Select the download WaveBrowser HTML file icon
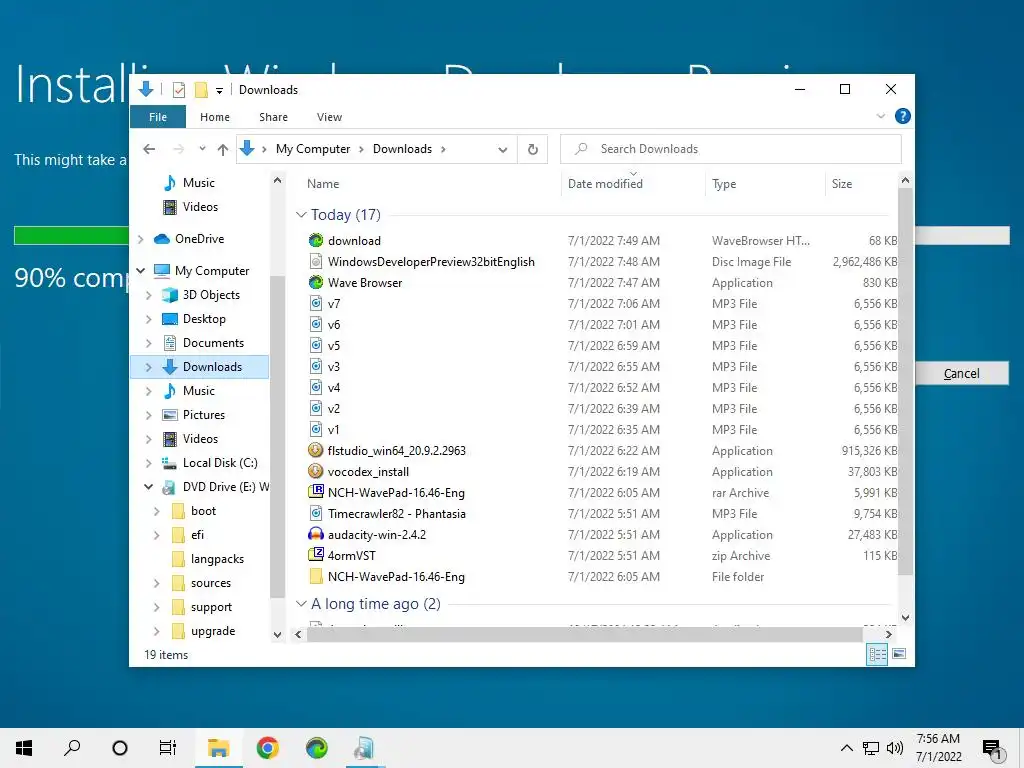Image resolution: width=1024 pixels, height=768 pixels. (x=315, y=240)
